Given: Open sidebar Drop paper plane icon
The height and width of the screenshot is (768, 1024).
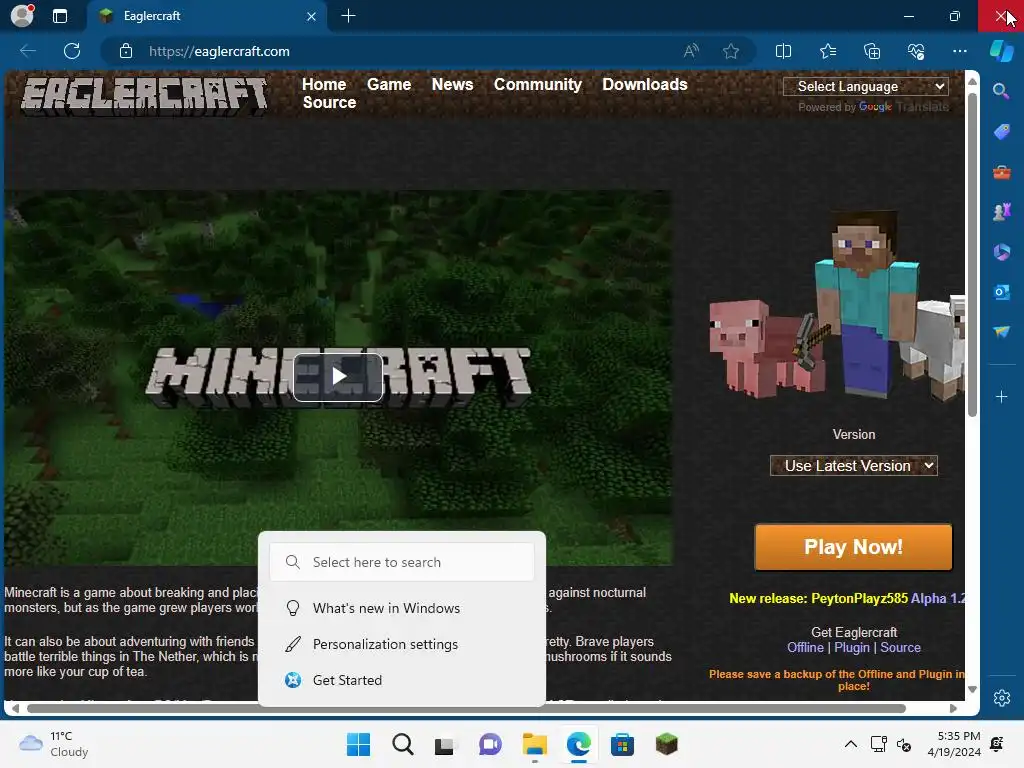Looking at the screenshot, I should [x=1001, y=332].
